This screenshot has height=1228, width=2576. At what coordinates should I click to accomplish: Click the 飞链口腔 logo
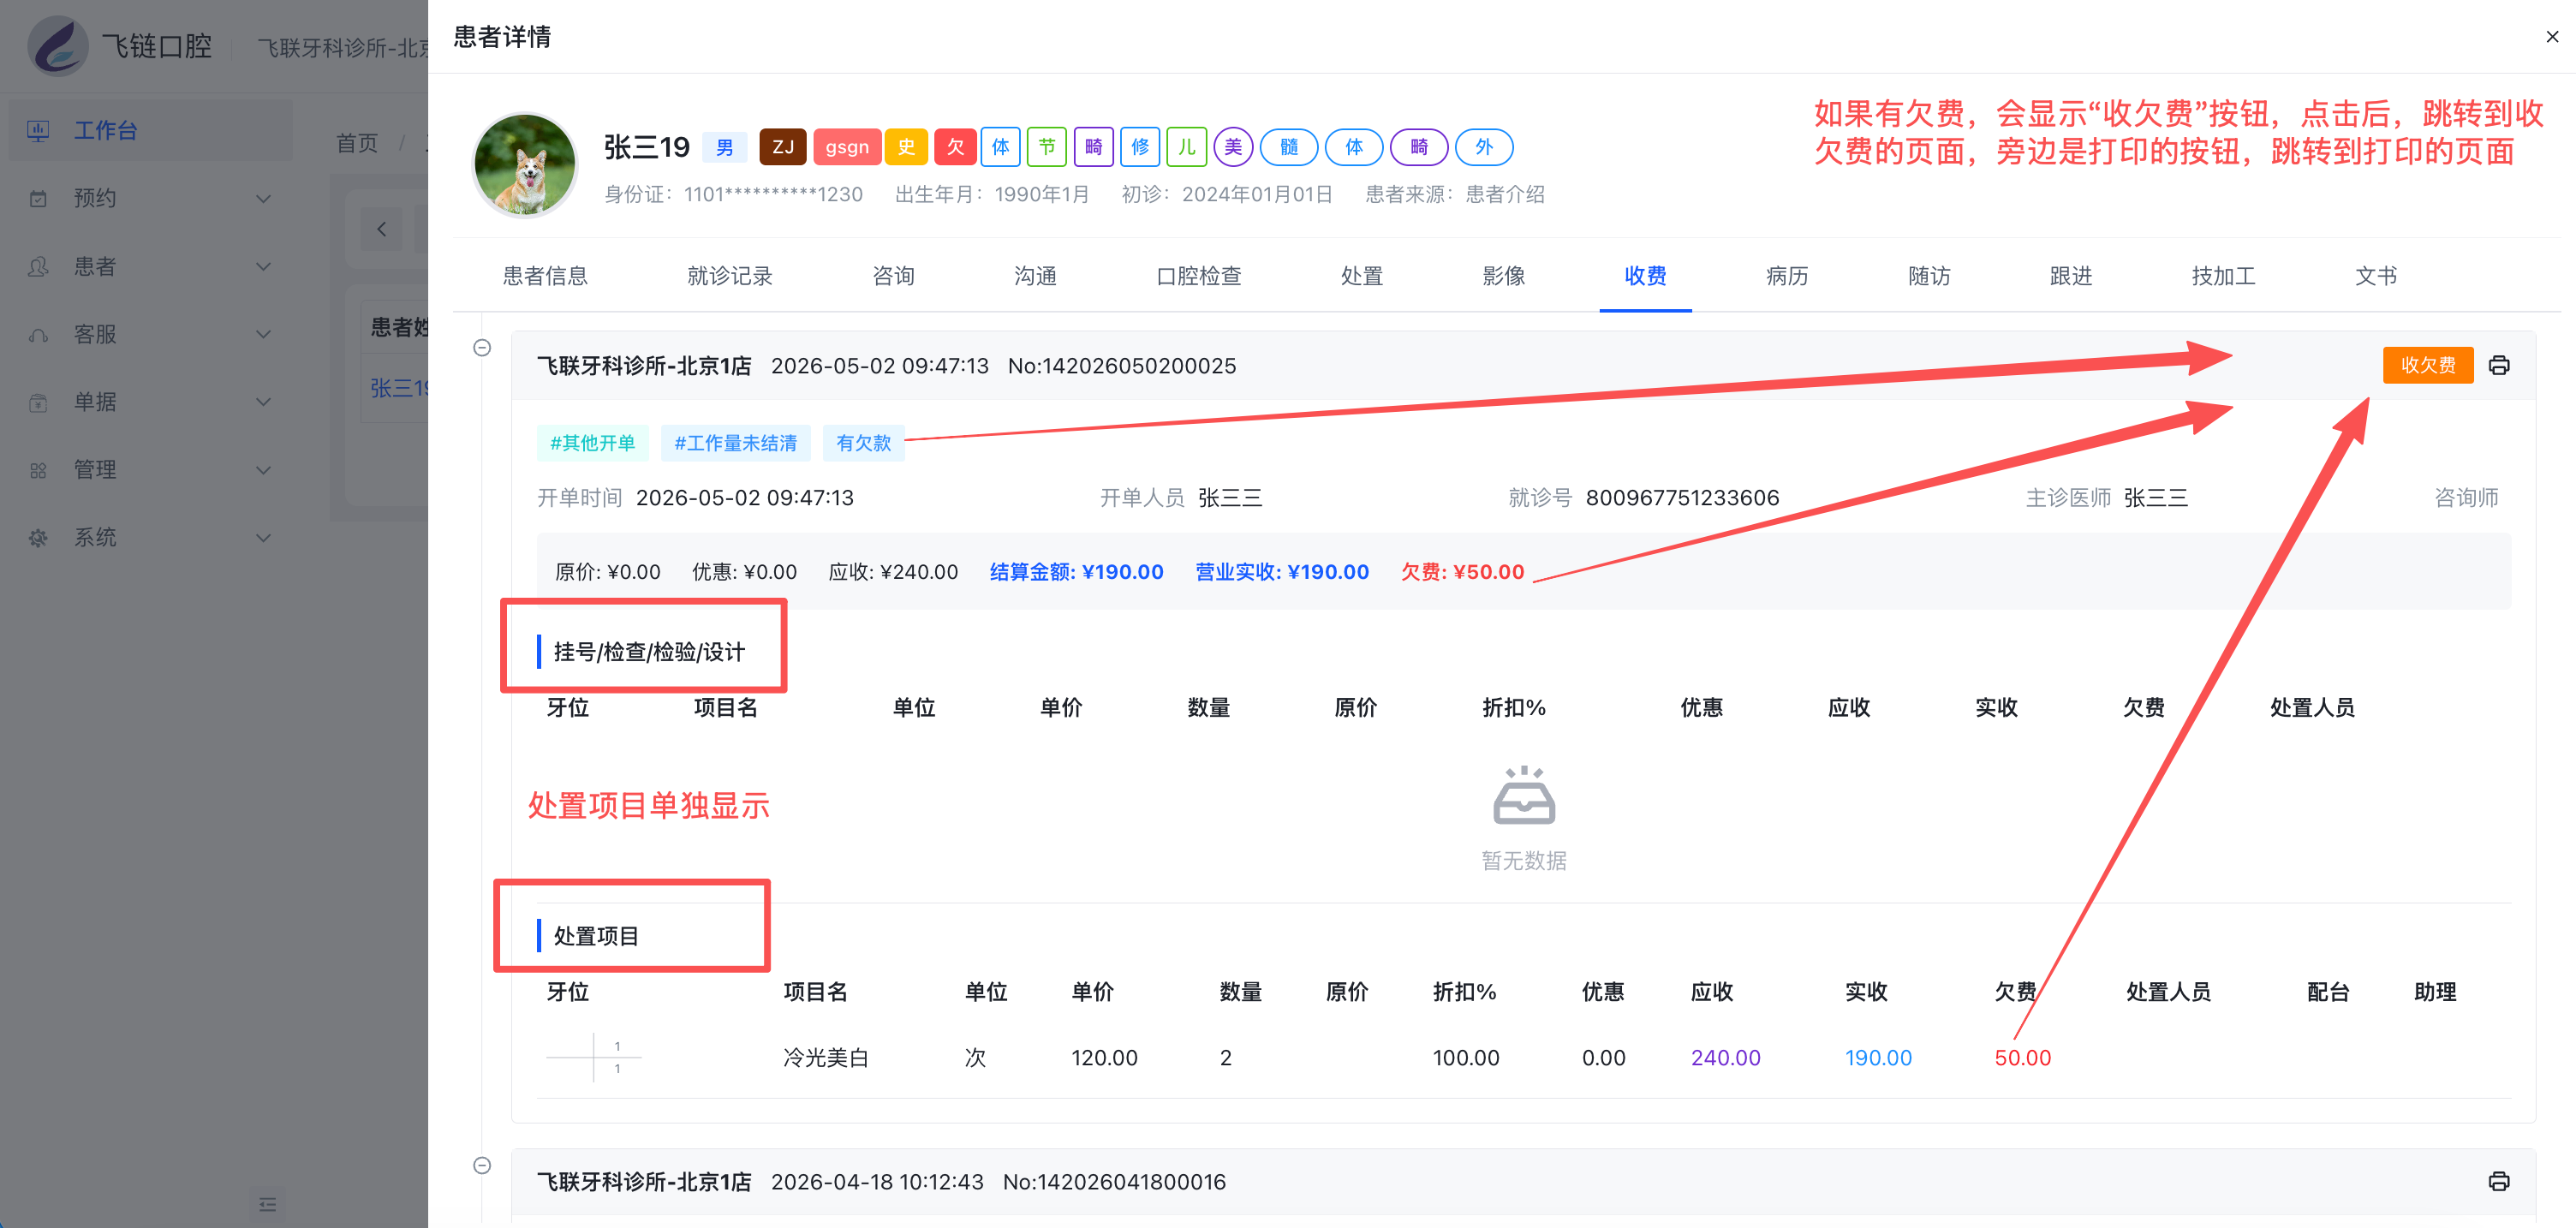tap(58, 46)
